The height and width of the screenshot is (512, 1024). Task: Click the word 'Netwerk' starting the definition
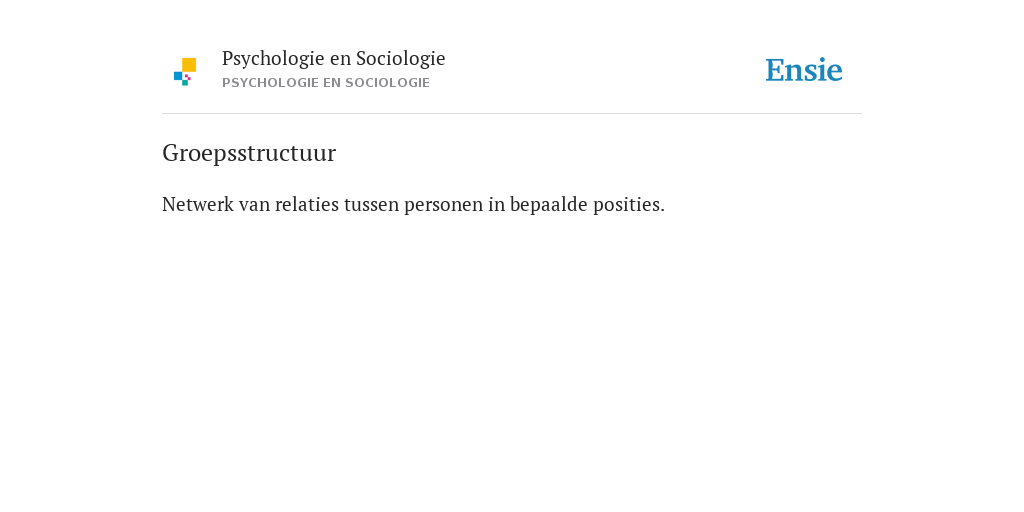198,205
